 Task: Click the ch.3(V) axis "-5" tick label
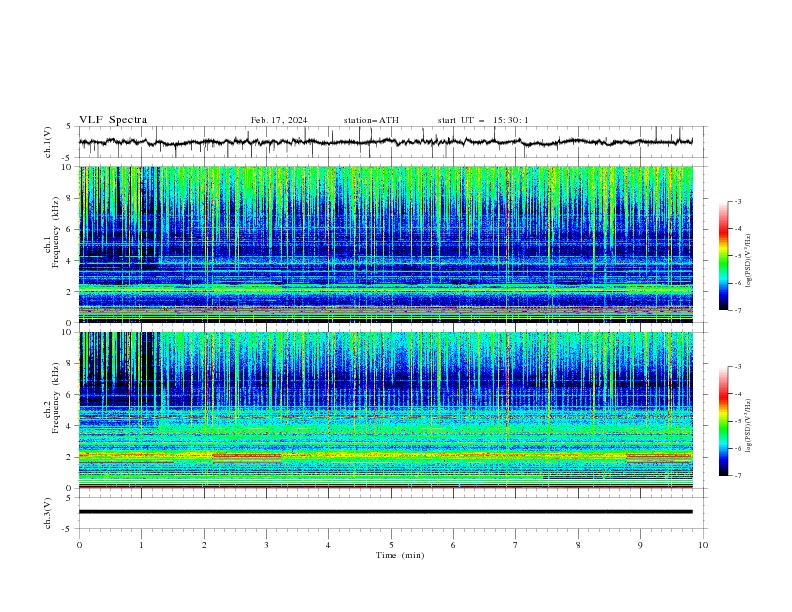[68, 529]
